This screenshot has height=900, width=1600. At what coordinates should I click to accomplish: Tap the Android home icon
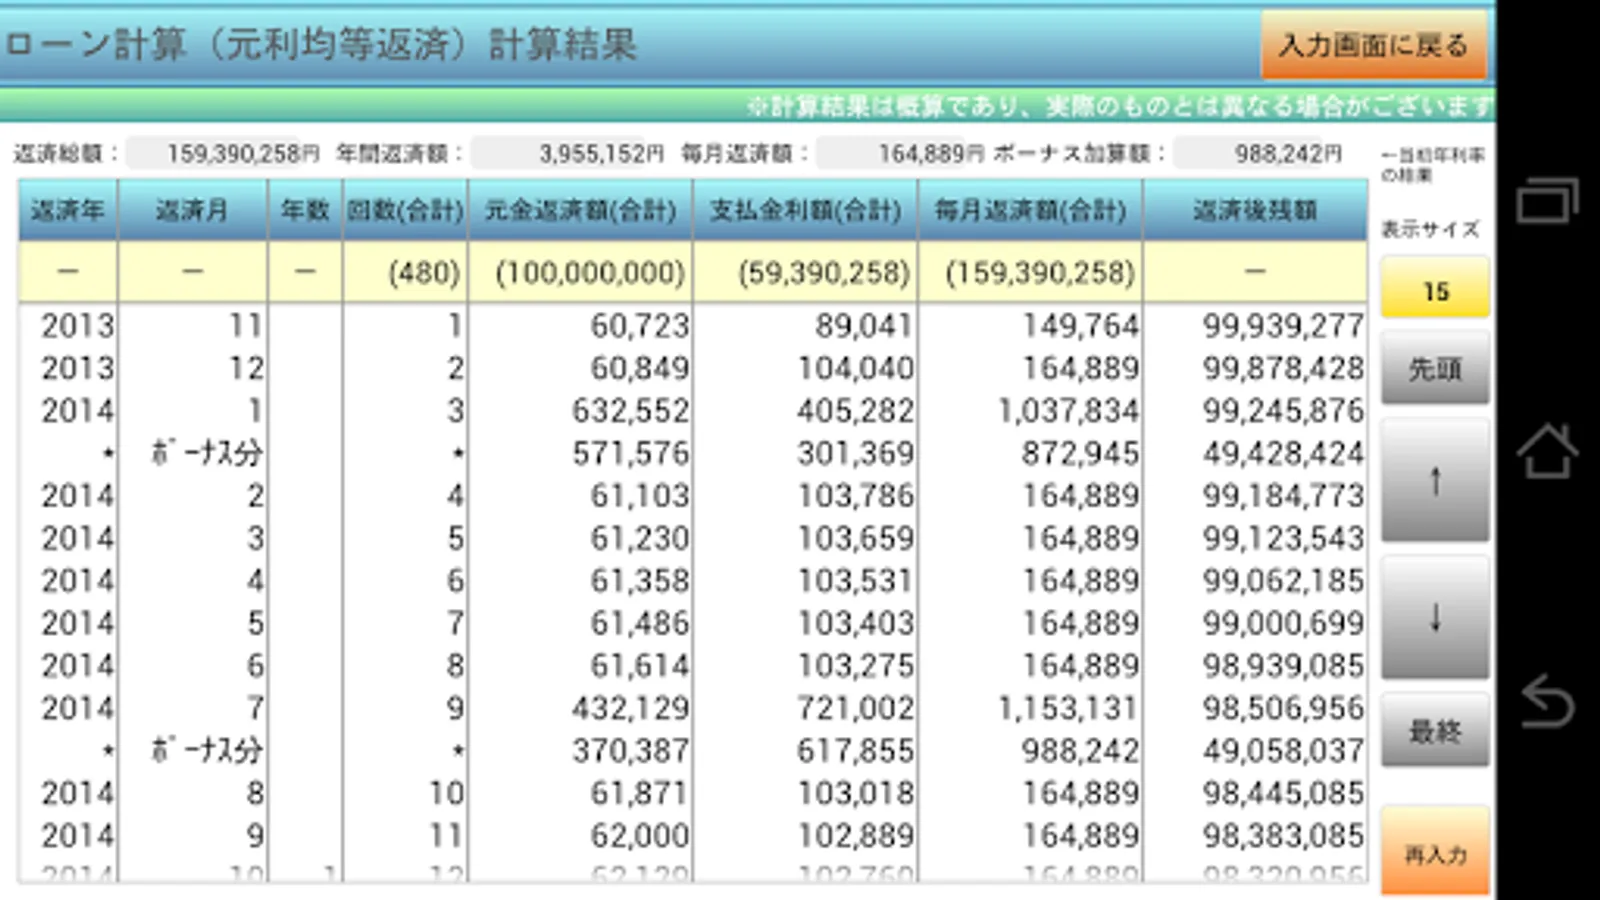tap(1547, 450)
